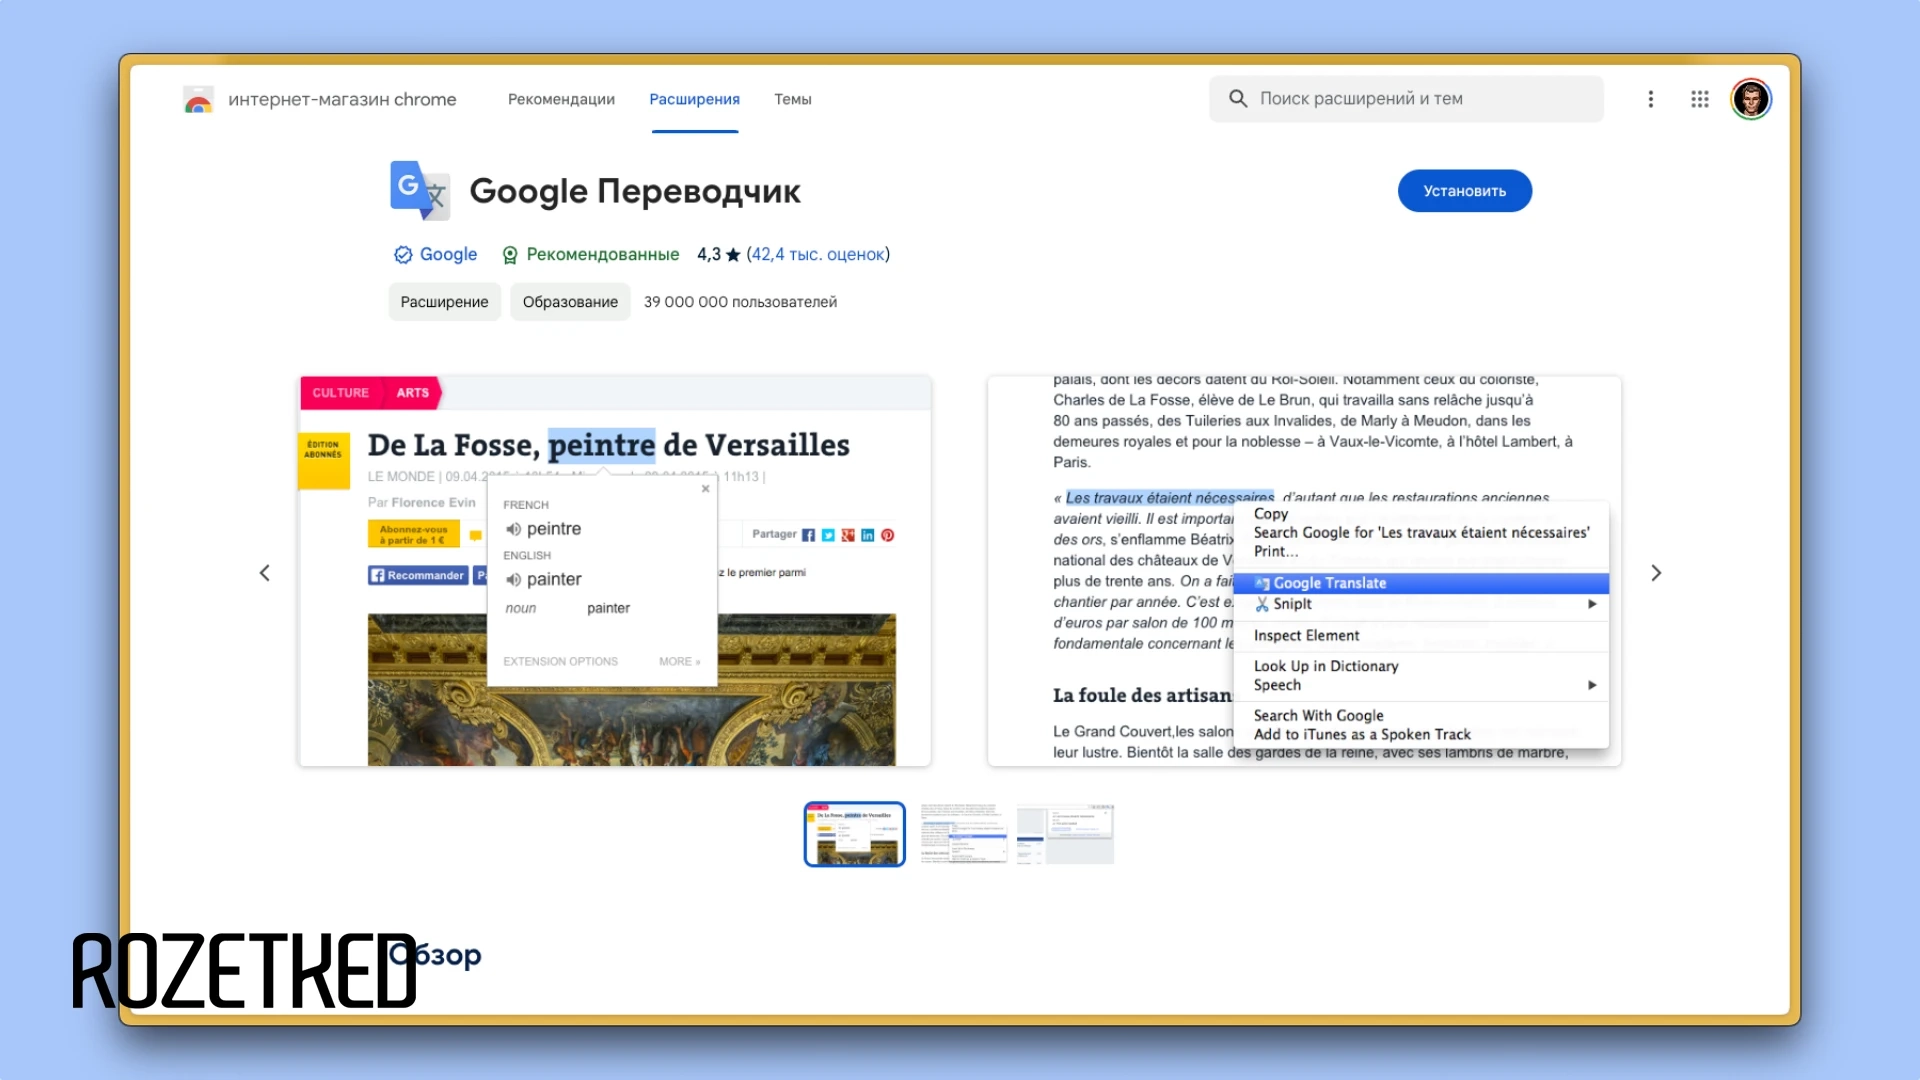The width and height of the screenshot is (1920, 1080).
Task: Open the Google developer link
Action: (x=448, y=255)
